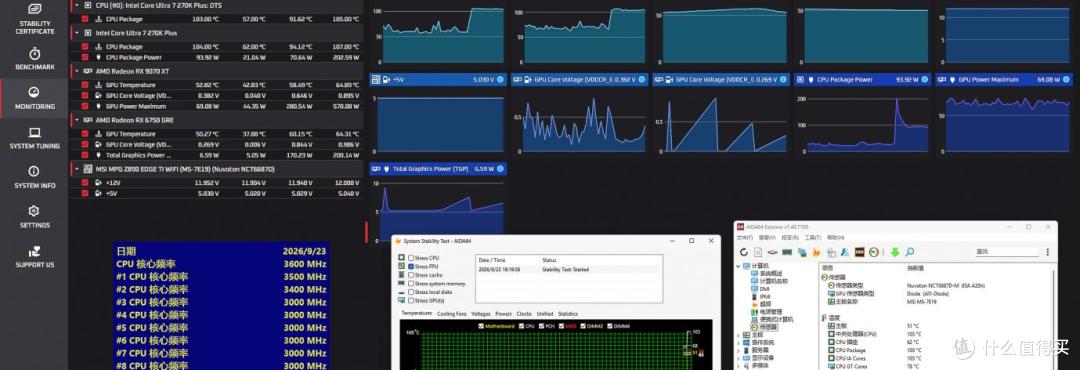Click the search field in AIDA64 Extreme
This screenshot has width=1080, height=370.
1007,252
